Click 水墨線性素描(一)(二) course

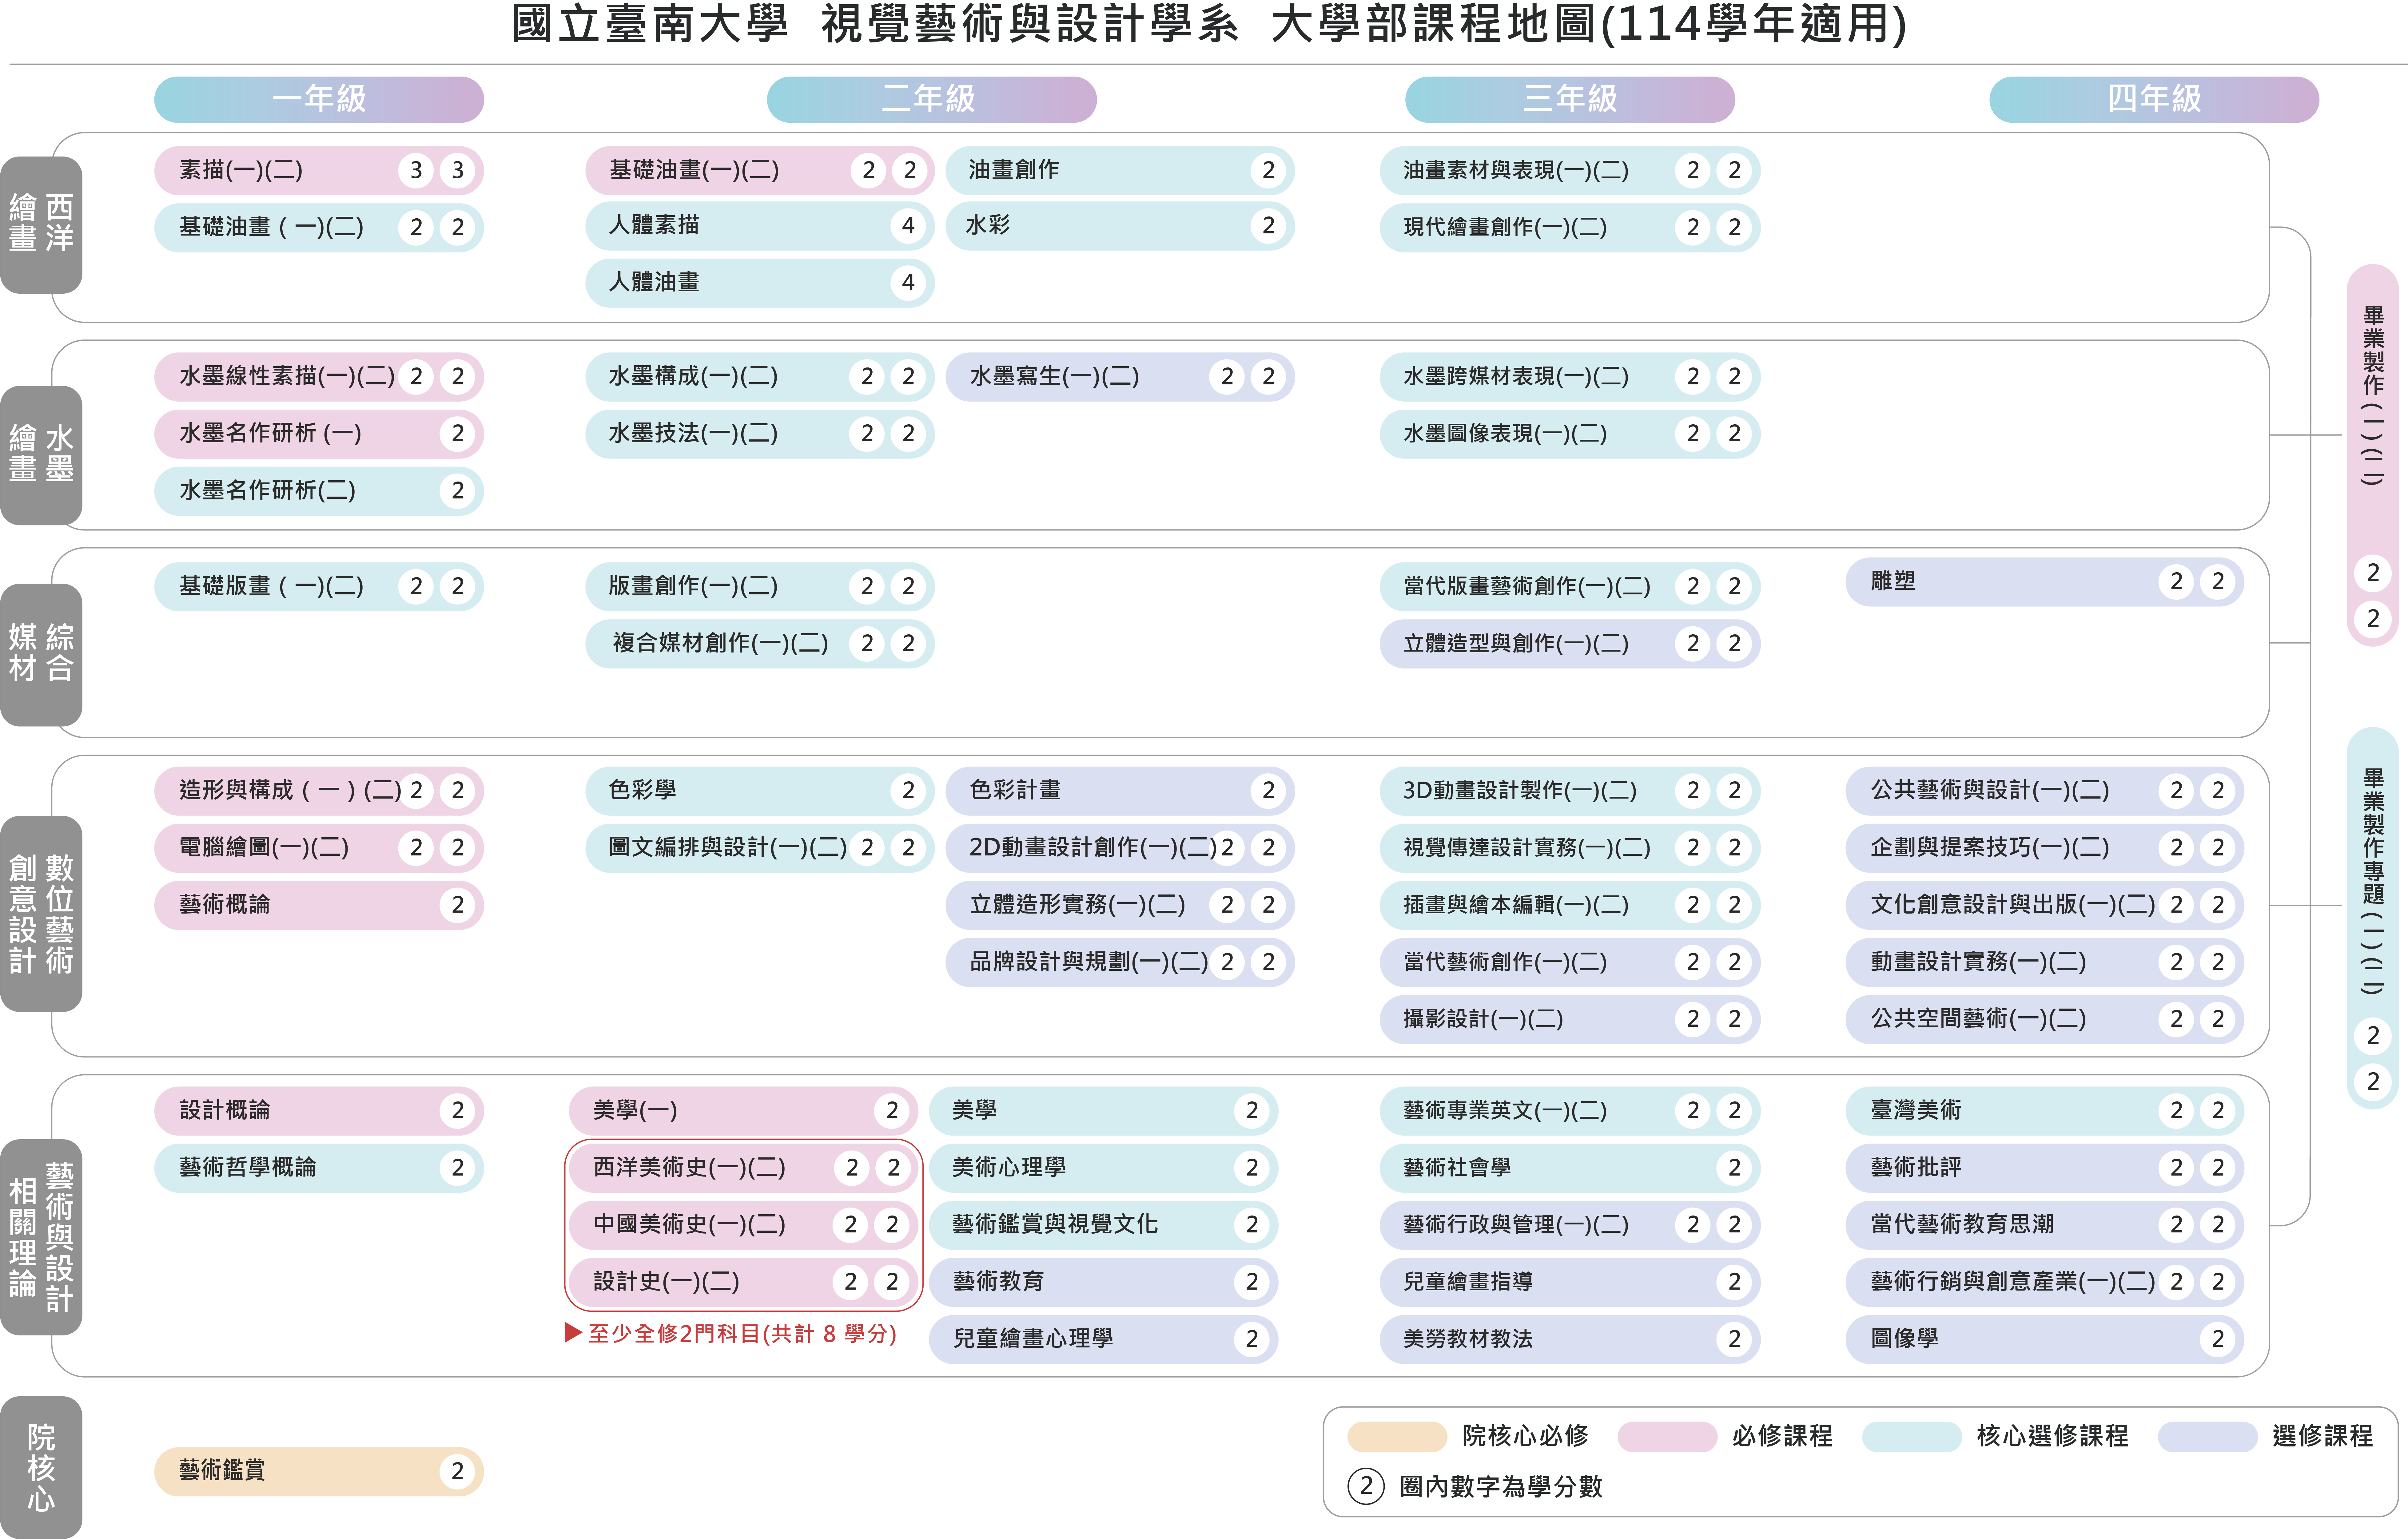(x=319, y=377)
